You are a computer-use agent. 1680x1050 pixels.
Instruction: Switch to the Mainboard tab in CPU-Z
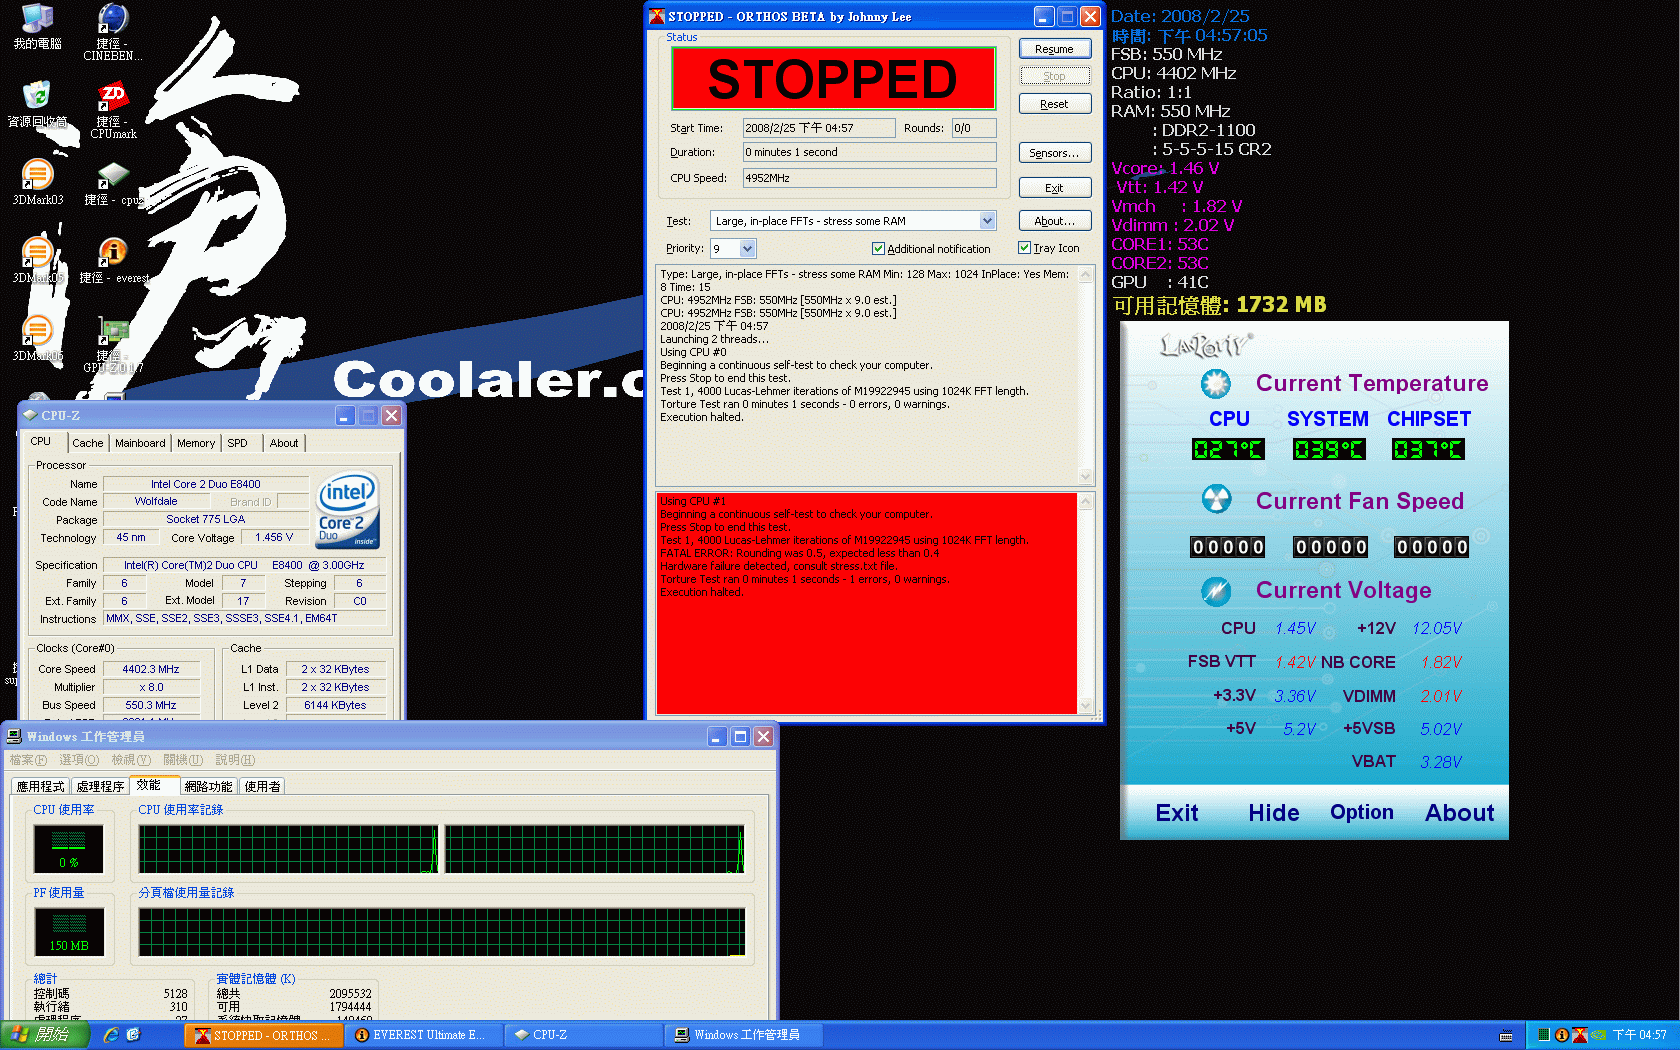tap(140, 443)
